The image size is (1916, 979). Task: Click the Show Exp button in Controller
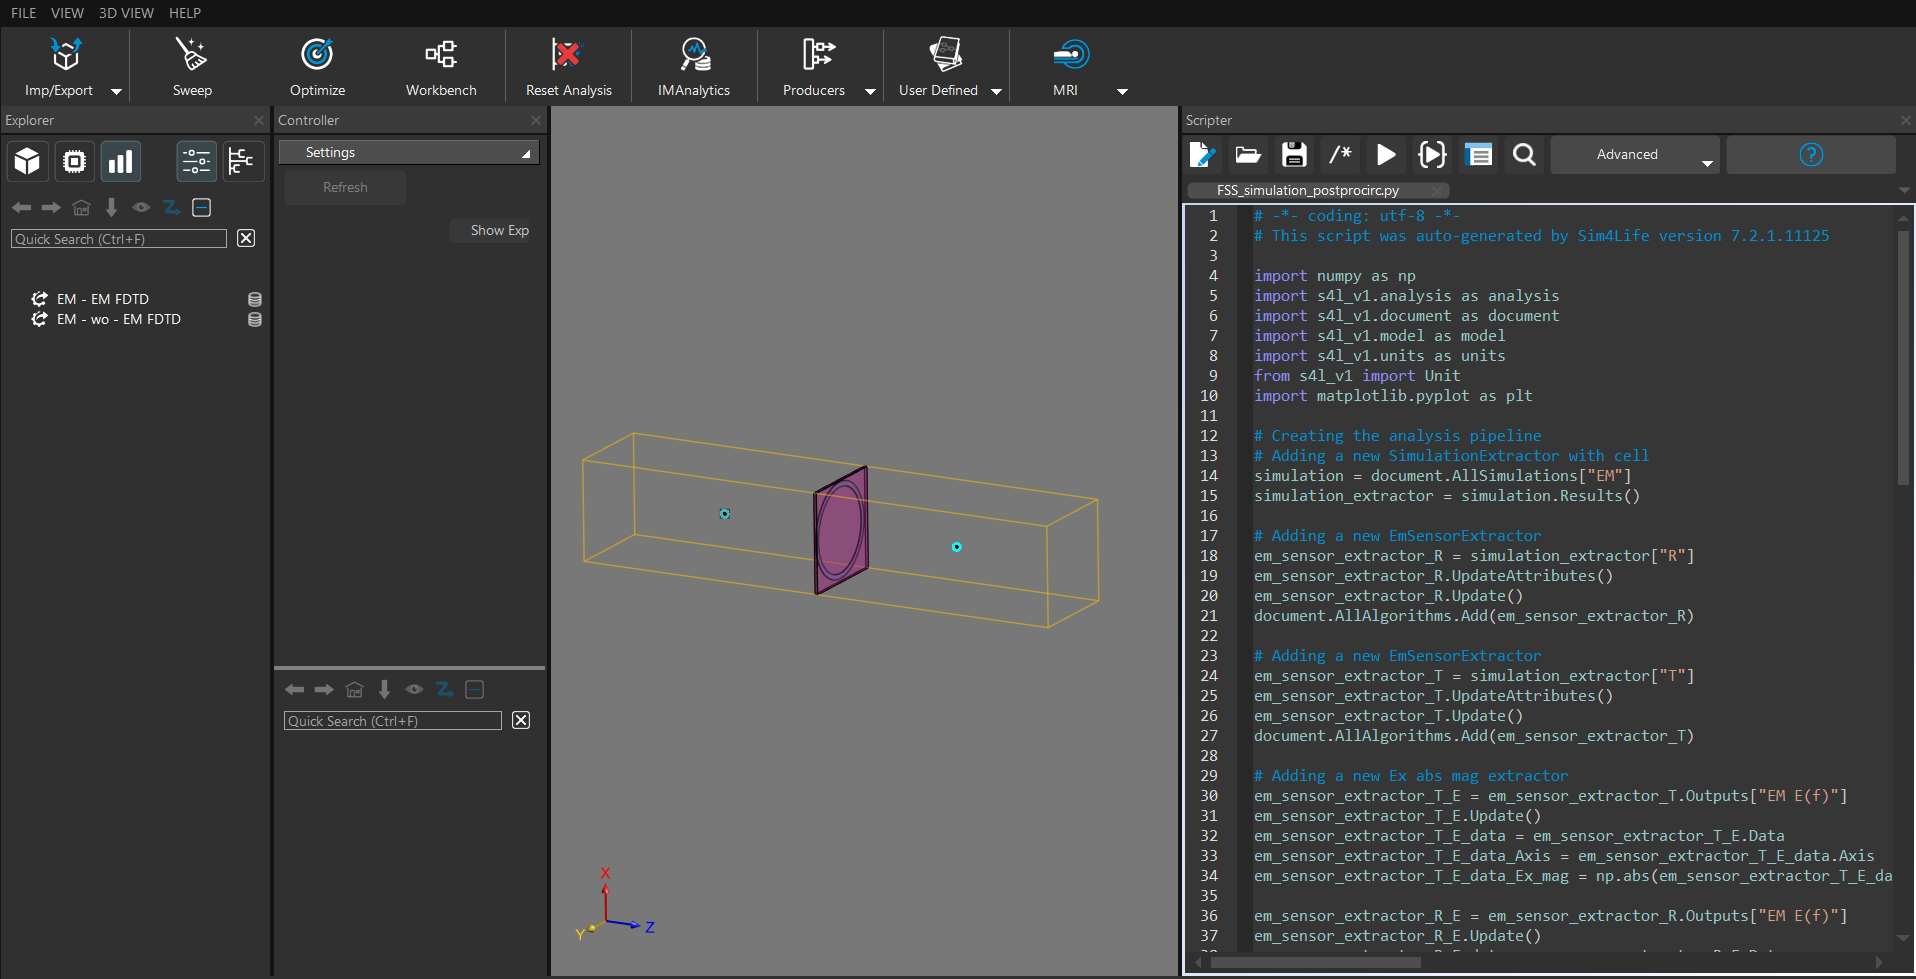[499, 230]
